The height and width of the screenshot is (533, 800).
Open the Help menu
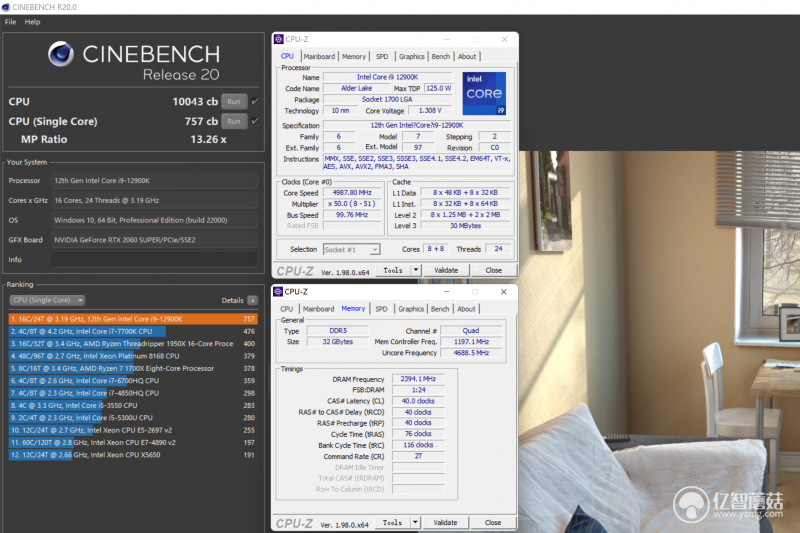click(32, 22)
